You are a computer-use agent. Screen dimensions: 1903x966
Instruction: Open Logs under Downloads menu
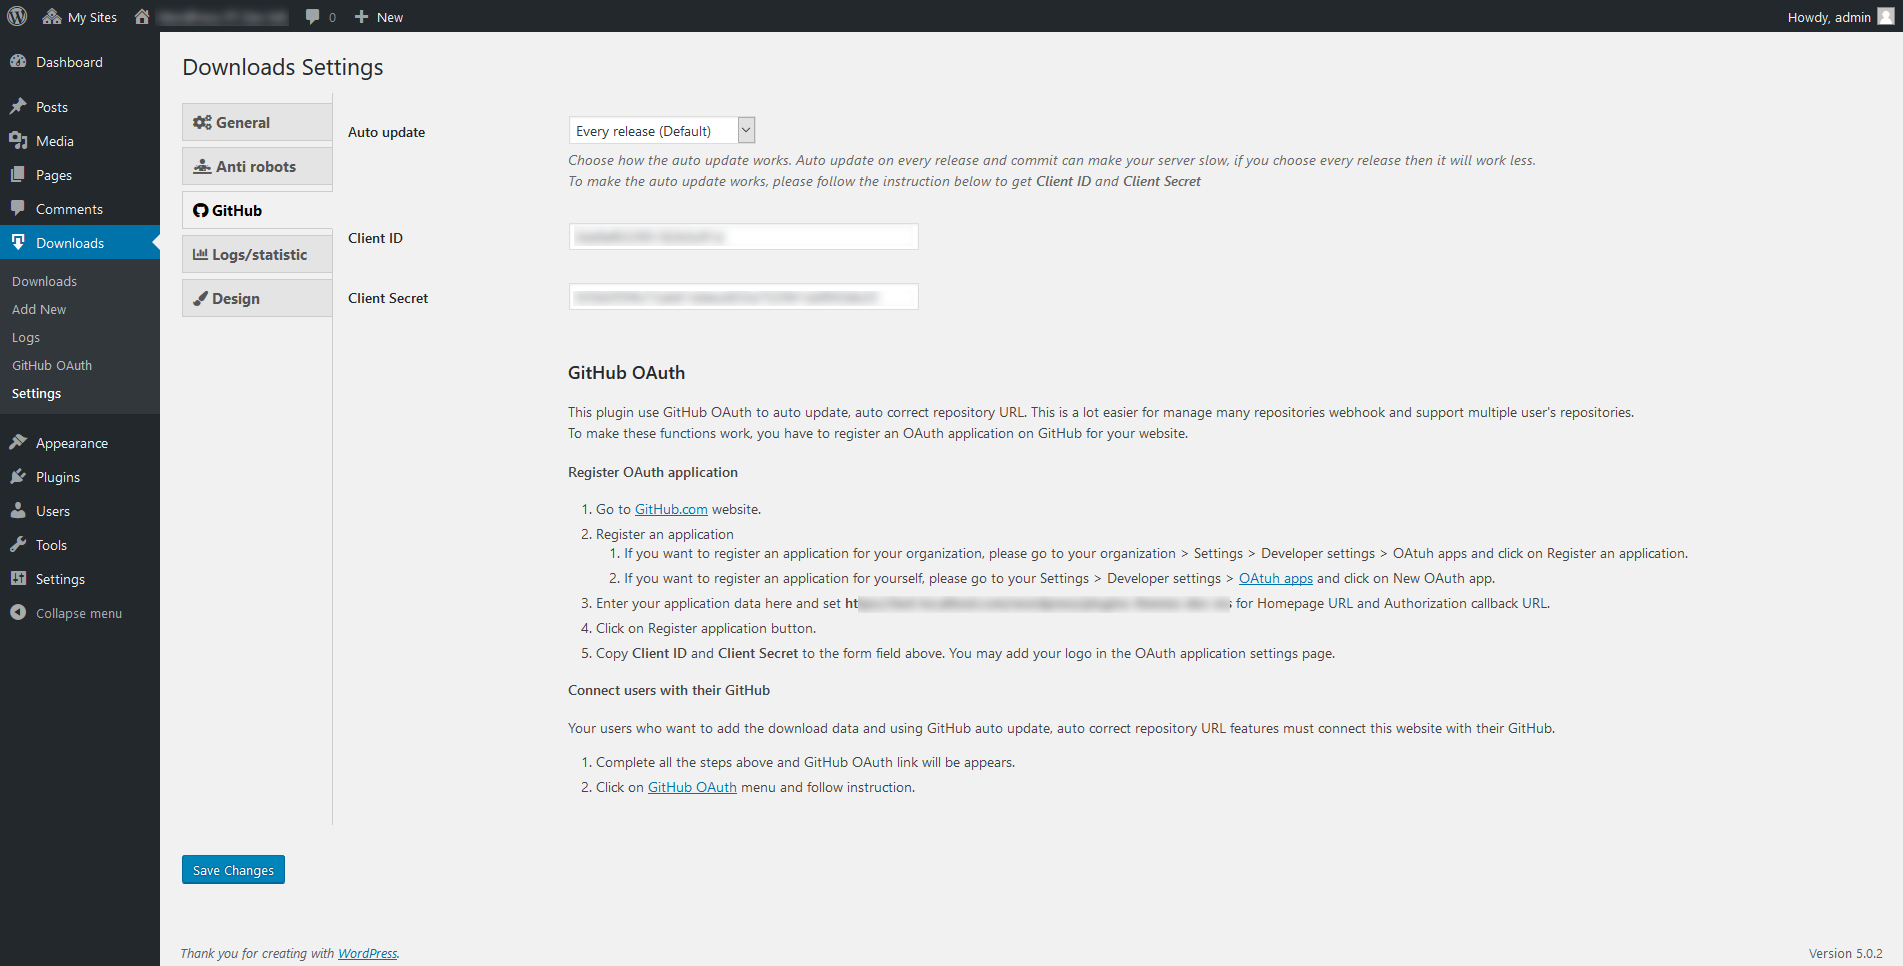[26, 337]
